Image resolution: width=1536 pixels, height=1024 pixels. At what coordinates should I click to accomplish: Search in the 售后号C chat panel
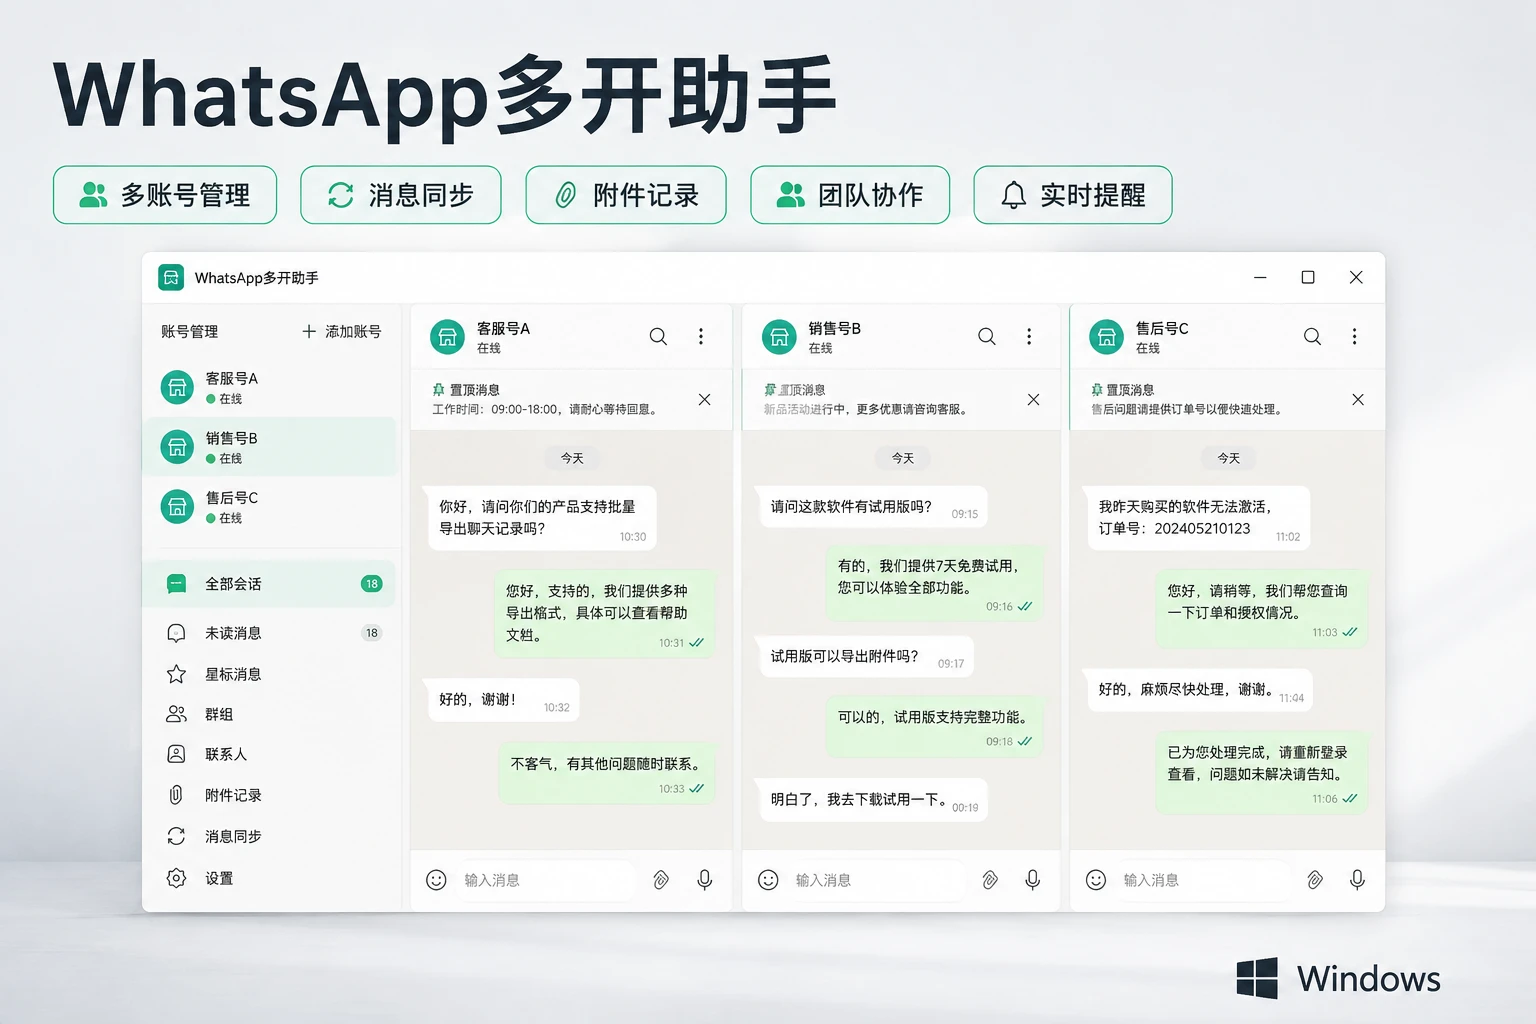(1312, 337)
